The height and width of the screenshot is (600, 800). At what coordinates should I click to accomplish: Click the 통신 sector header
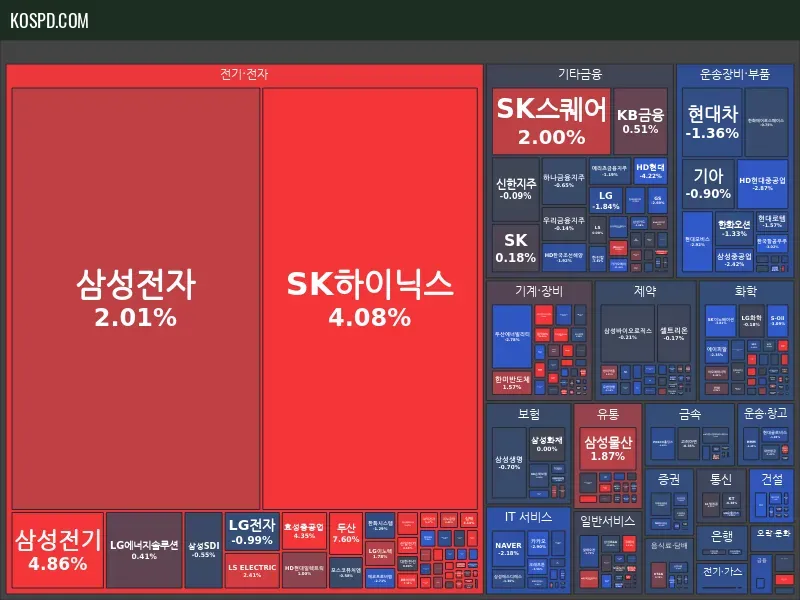(x=721, y=479)
